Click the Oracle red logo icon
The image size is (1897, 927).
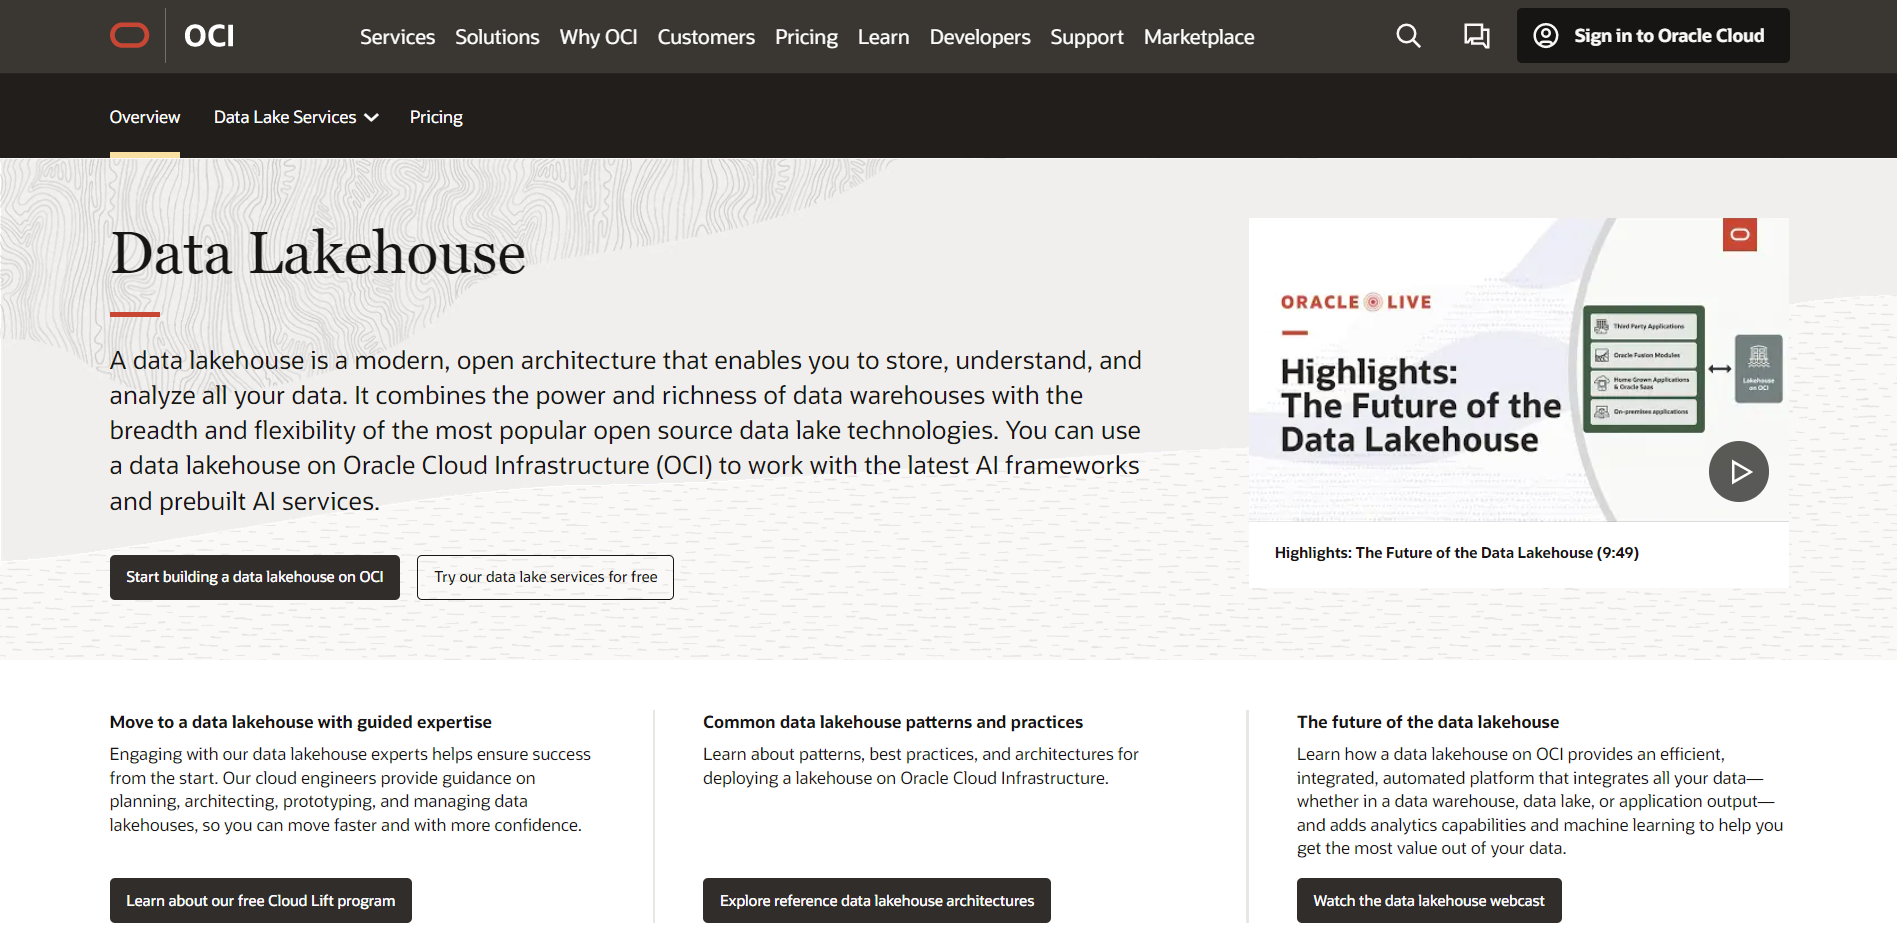[130, 36]
